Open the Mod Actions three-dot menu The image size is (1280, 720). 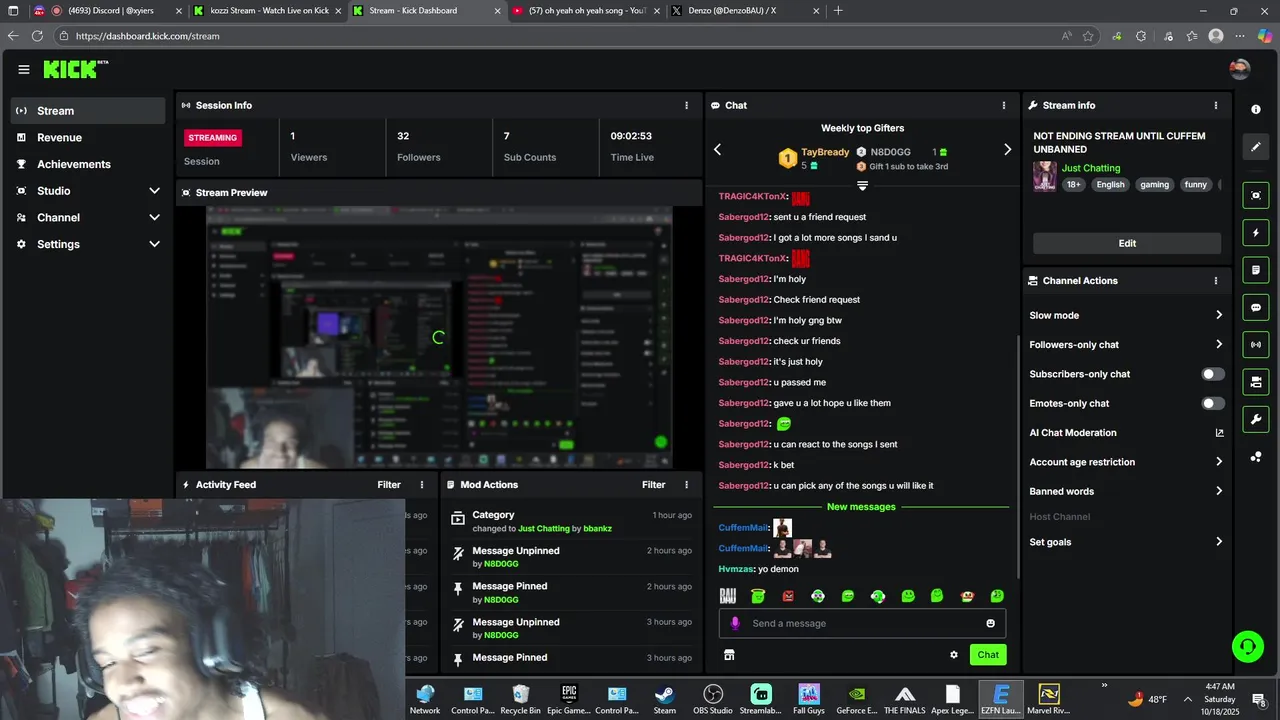[686, 485]
